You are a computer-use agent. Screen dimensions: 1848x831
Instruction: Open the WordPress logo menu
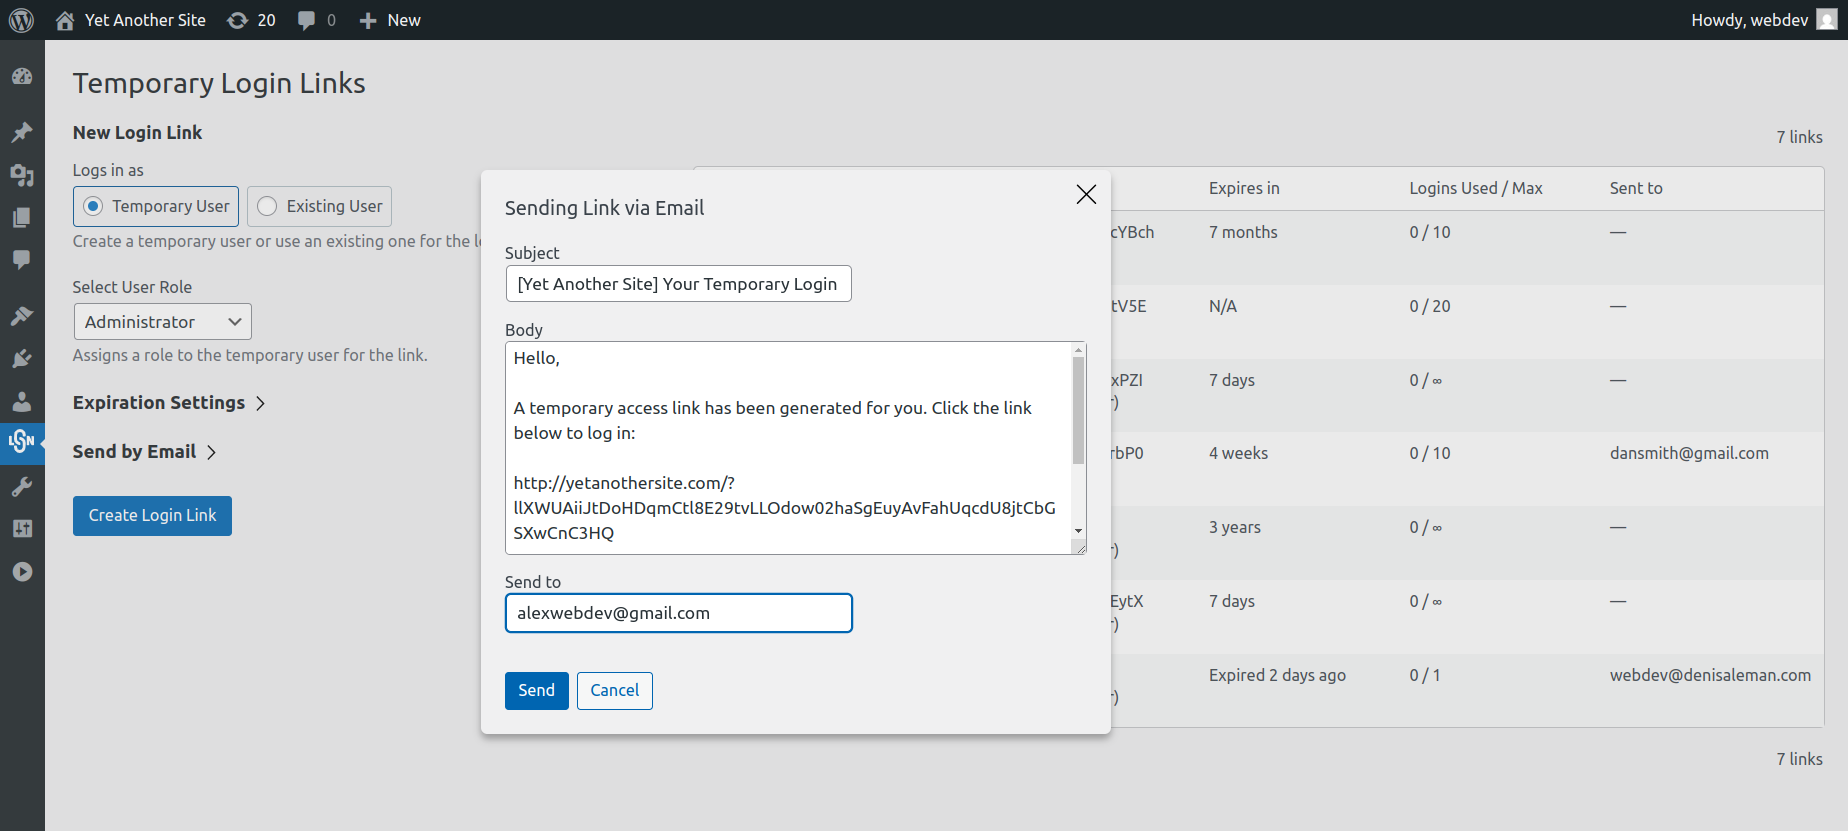pos(21,20)
